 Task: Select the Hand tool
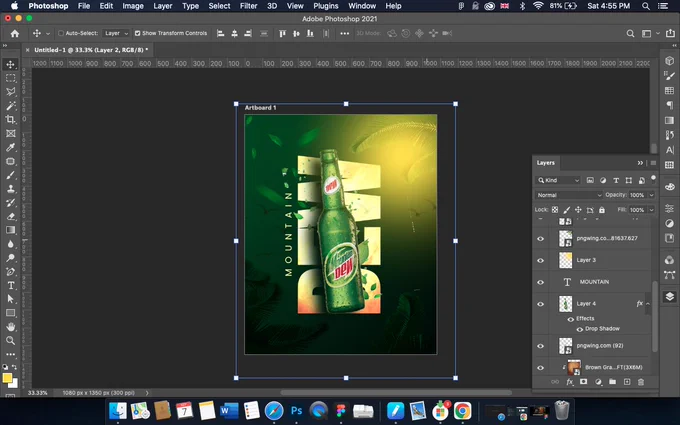pyautogui.click(x=10, y=327)
